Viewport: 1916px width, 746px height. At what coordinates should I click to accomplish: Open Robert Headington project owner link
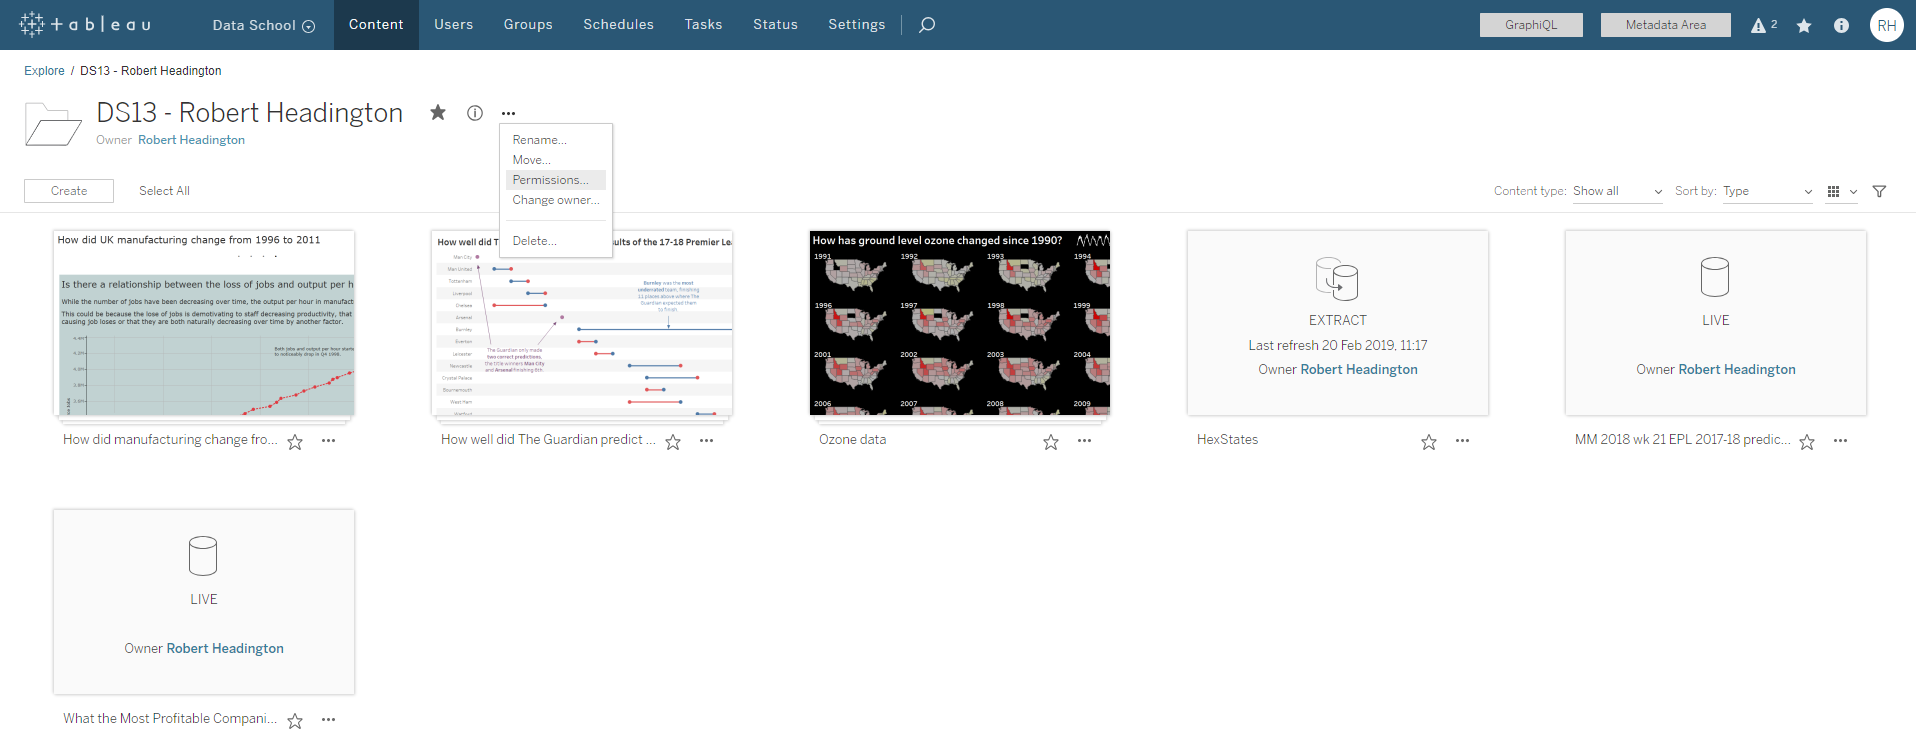pos(191,140)
